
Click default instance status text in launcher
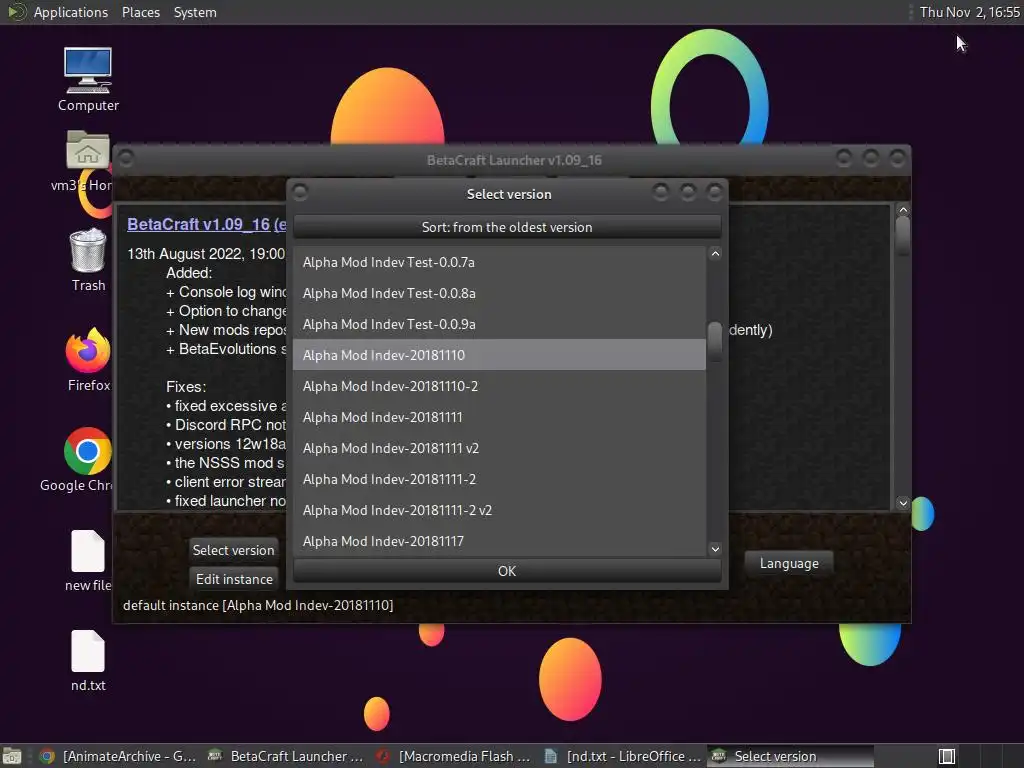click(x=258, y=605)
